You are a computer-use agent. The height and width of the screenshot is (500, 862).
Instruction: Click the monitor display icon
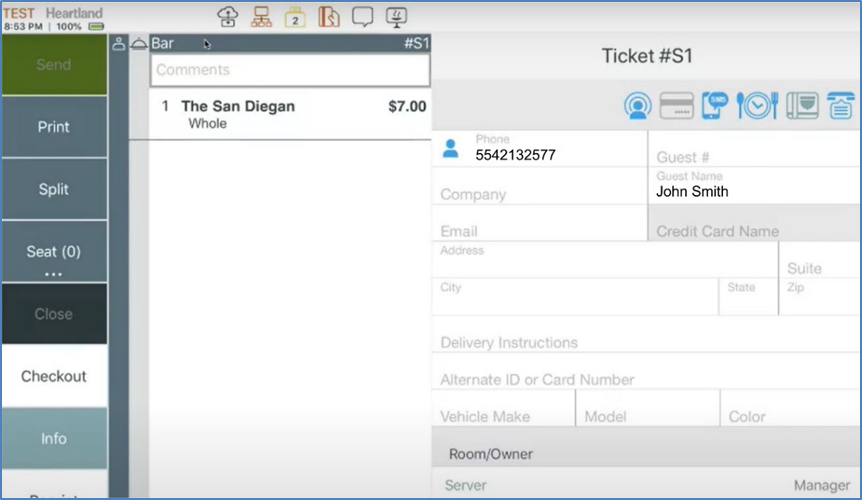coord(396,17)
